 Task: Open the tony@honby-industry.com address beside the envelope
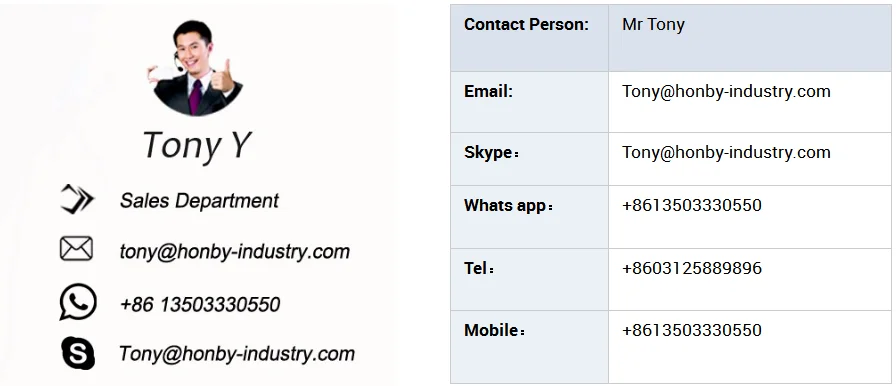(x=234, y=251)
